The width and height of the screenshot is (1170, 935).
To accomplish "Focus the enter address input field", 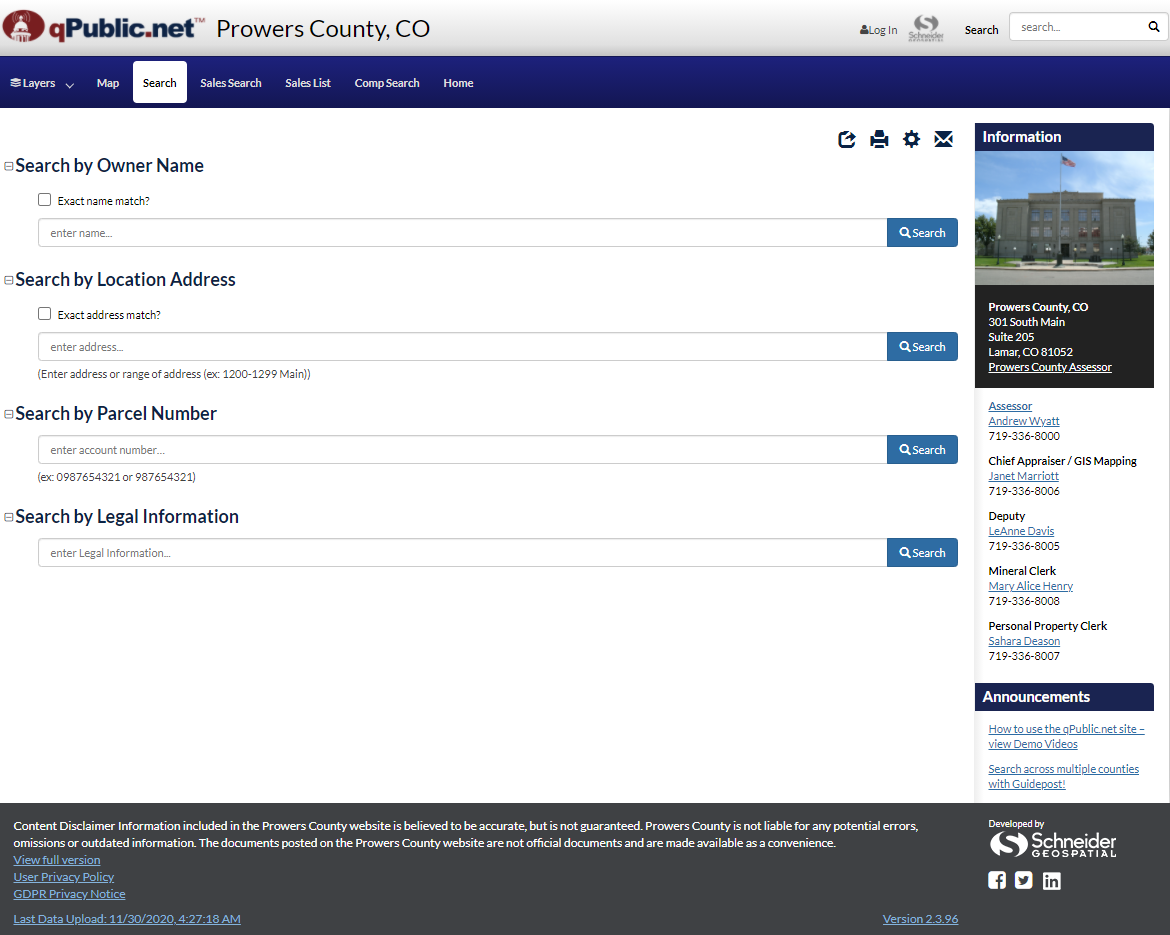I will click(463, 347).
